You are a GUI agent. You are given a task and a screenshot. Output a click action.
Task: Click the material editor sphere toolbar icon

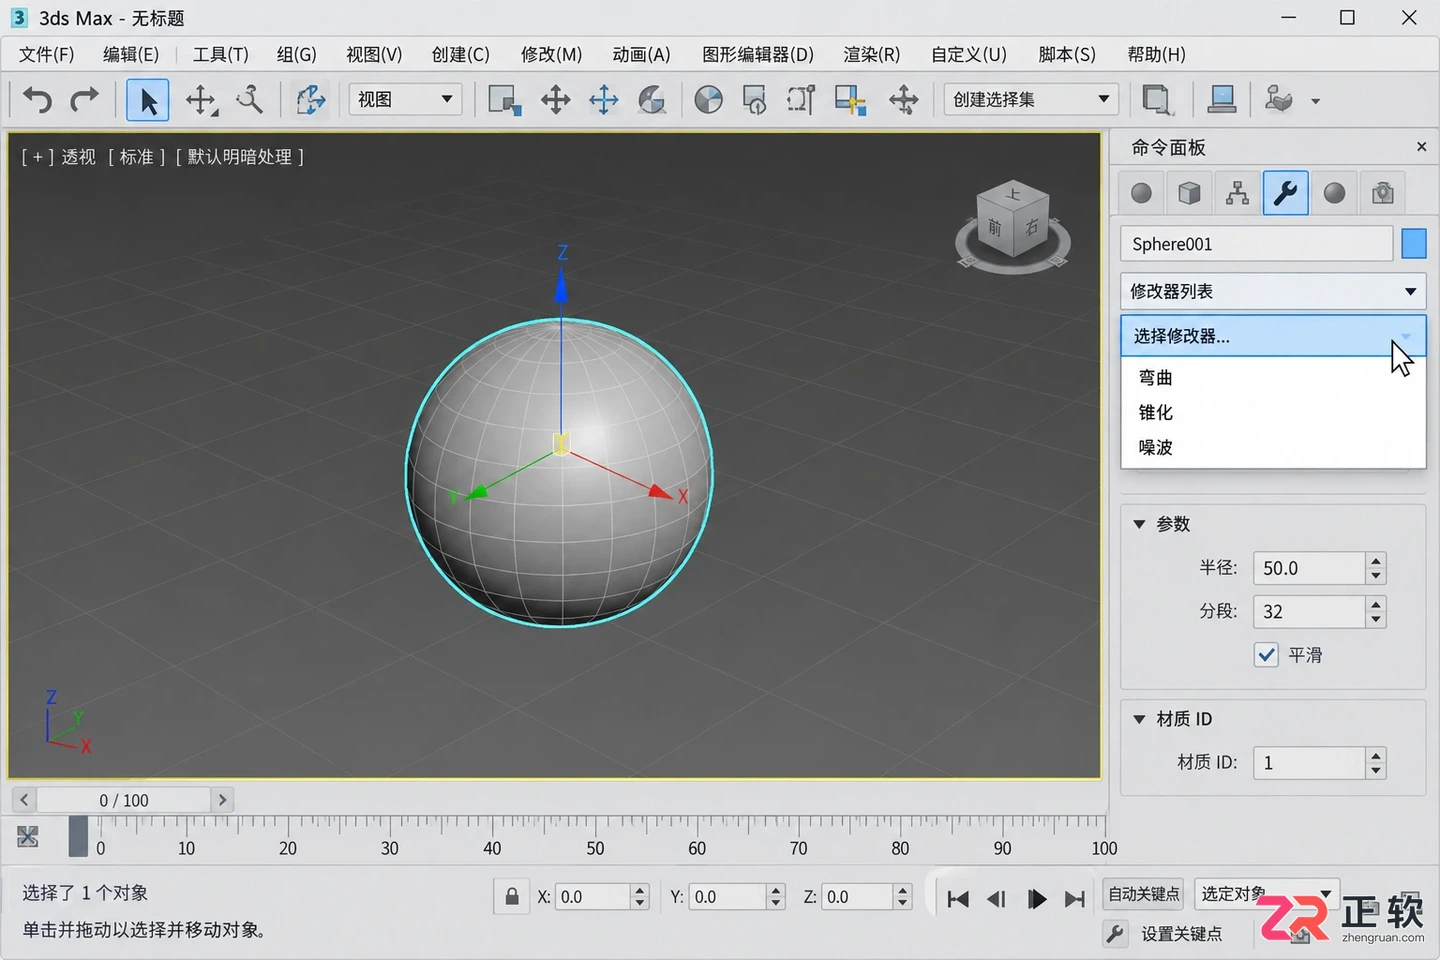point(709,100)
